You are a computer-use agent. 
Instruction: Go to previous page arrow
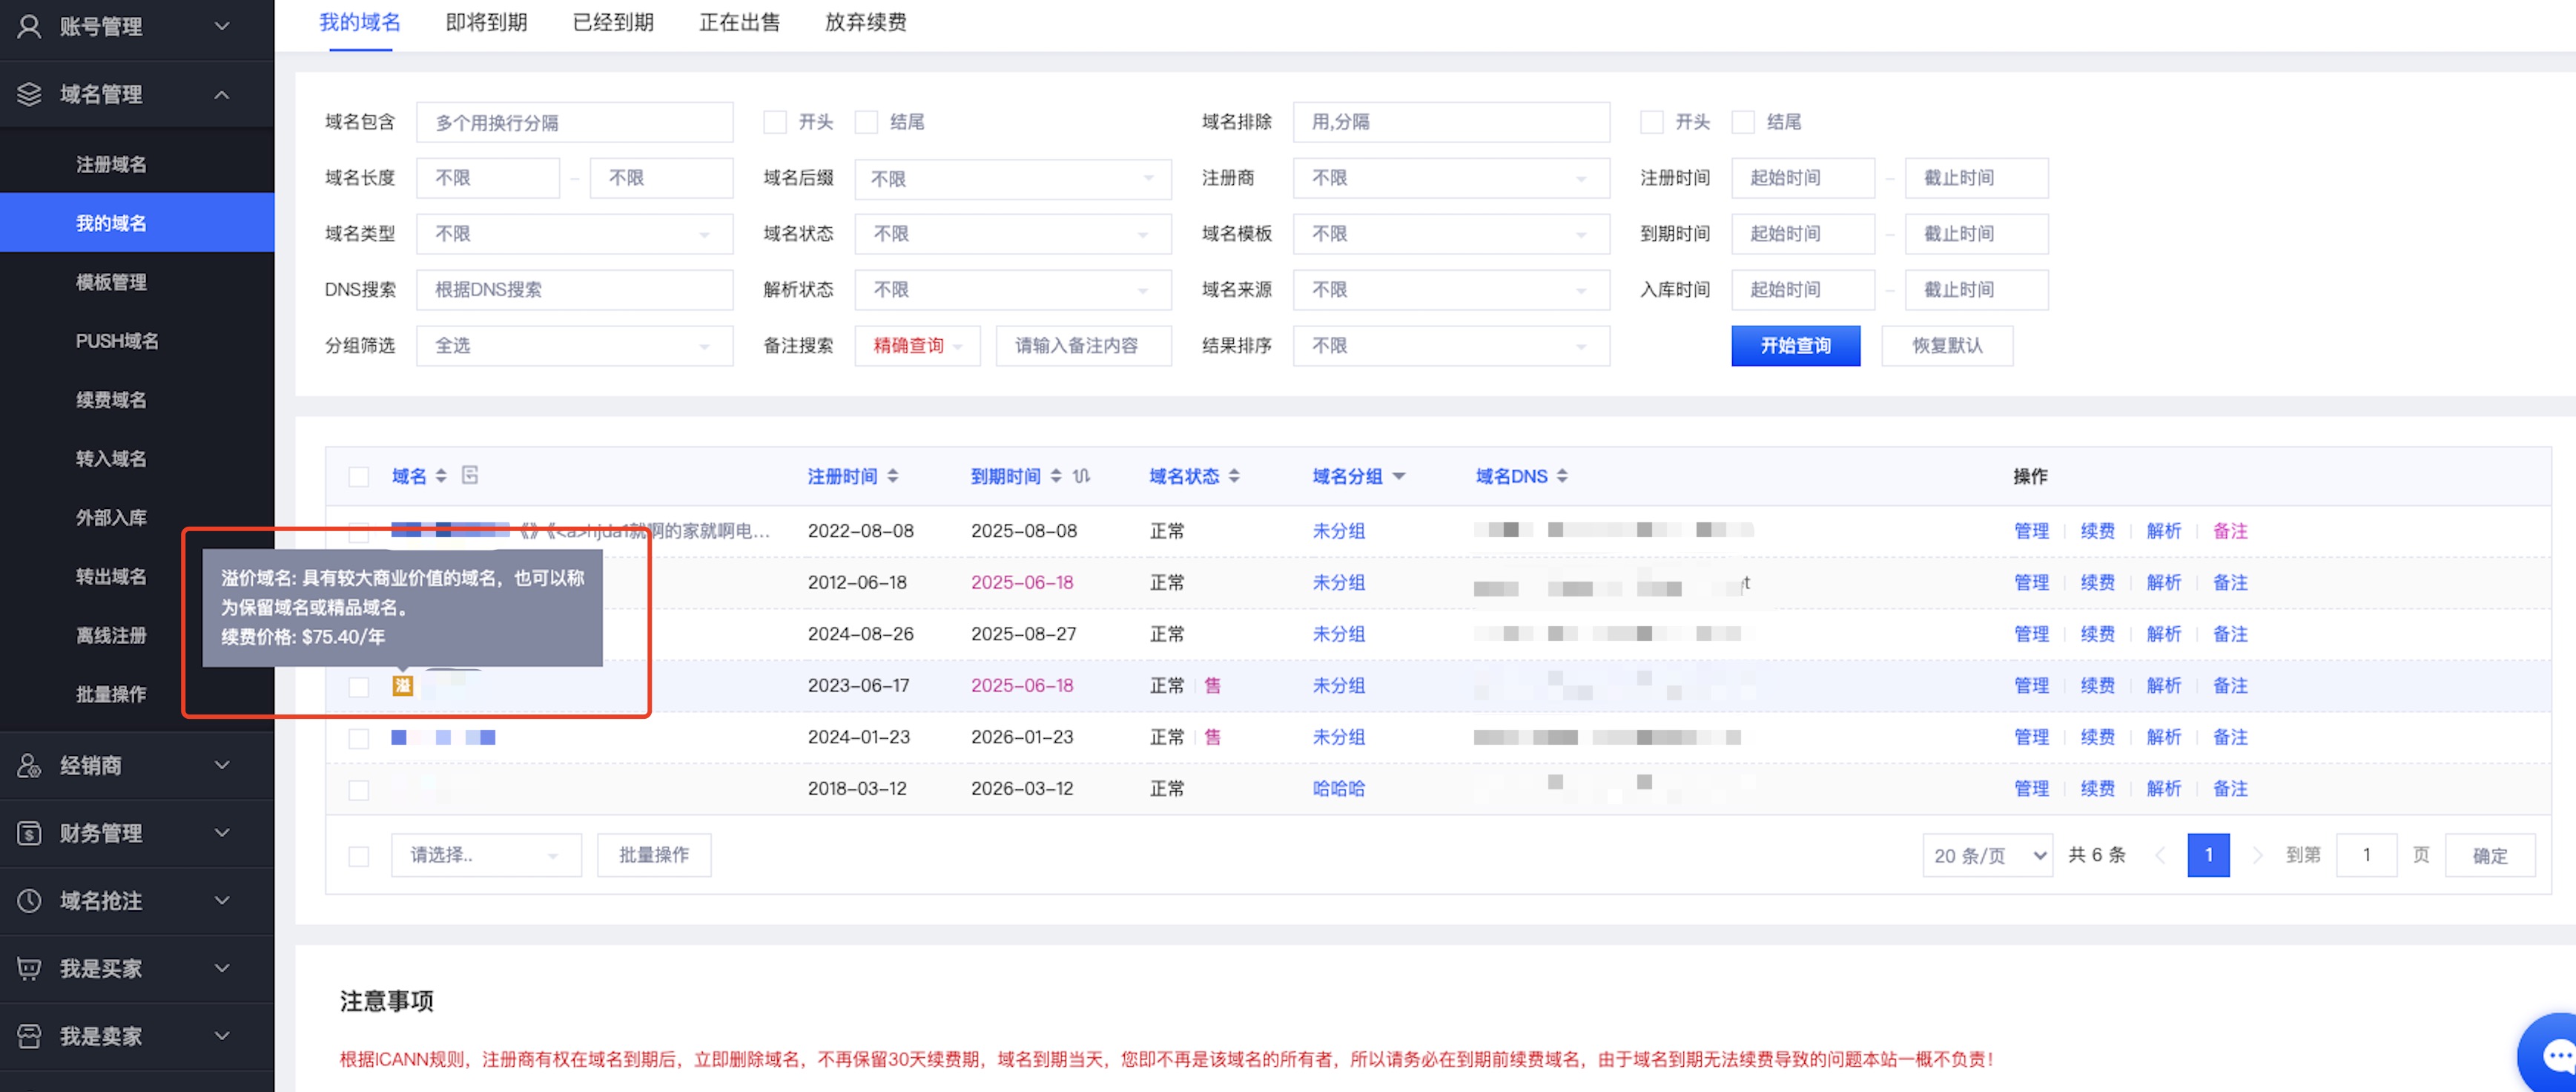tap(2160, 855)
